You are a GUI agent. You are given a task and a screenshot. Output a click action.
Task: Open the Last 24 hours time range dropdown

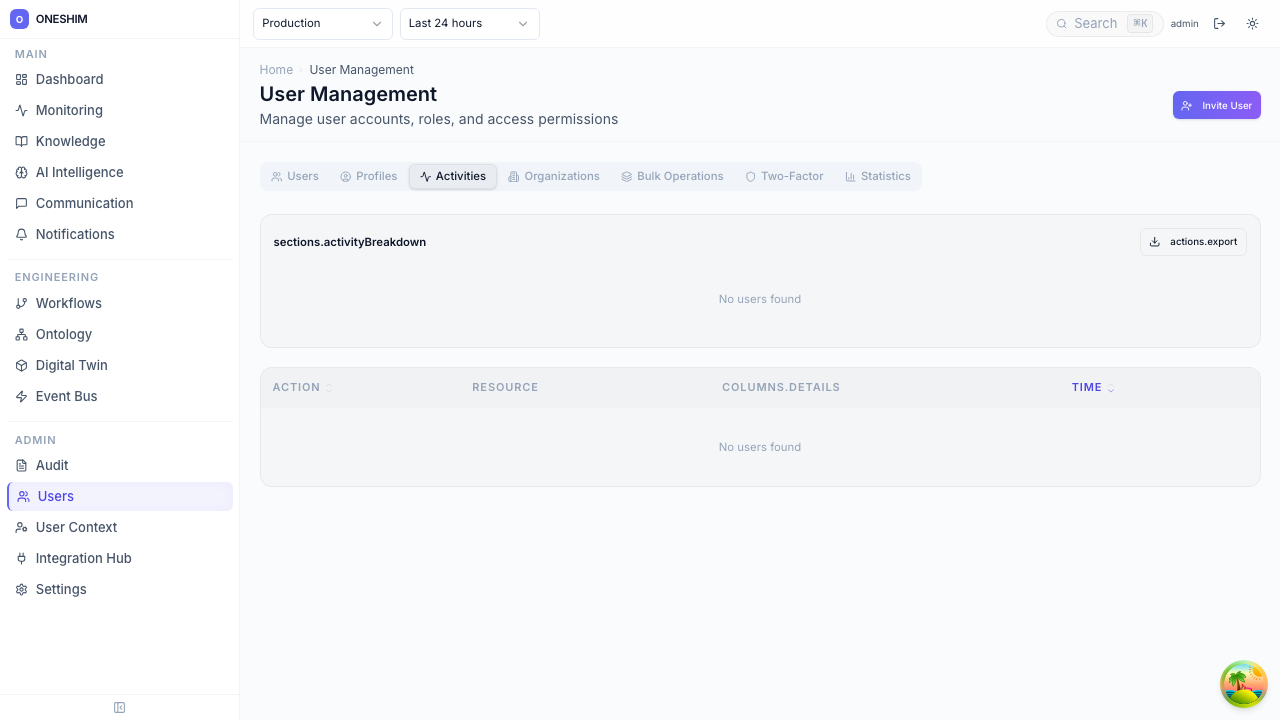(469, 24)
